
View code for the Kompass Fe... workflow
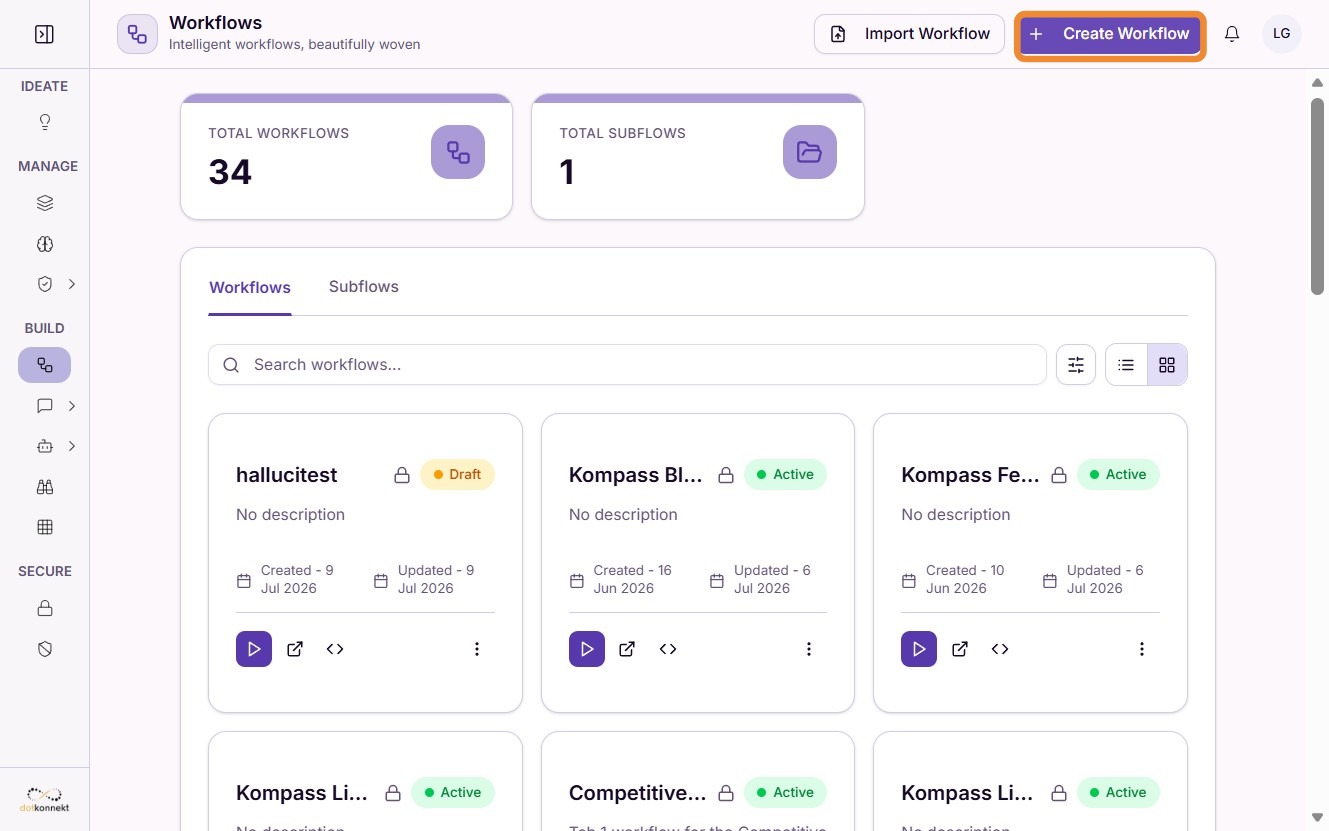[x=1000, y=649]
